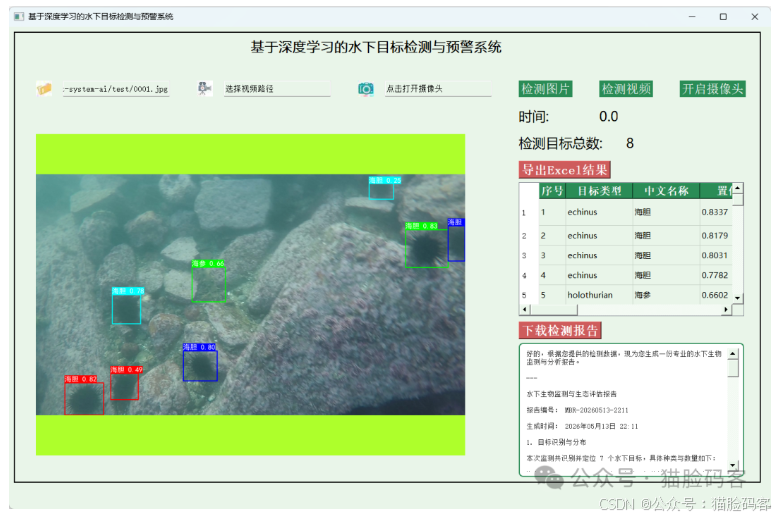Maximize the detection system window
Image resolution: width=778 pixels, height=518 pixels.
(723, 16)
